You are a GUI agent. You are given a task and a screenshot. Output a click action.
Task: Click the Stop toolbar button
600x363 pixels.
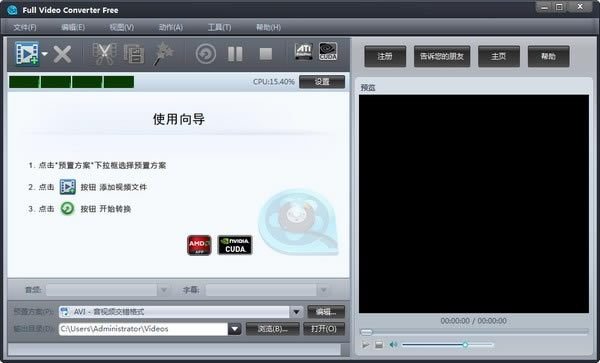[x=266, y=54]
